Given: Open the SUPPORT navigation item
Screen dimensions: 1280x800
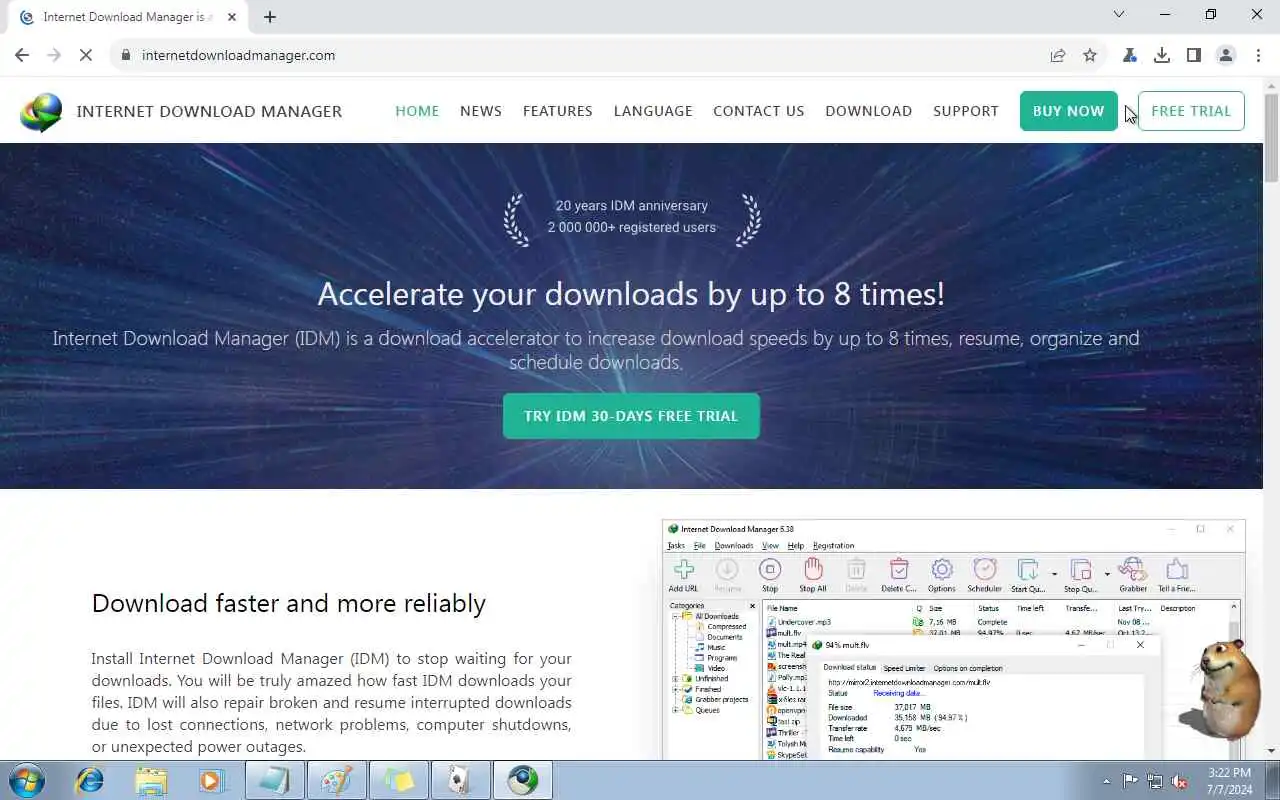Looking at the screenshot, I should pyautogui.click(x=966, y=111).
